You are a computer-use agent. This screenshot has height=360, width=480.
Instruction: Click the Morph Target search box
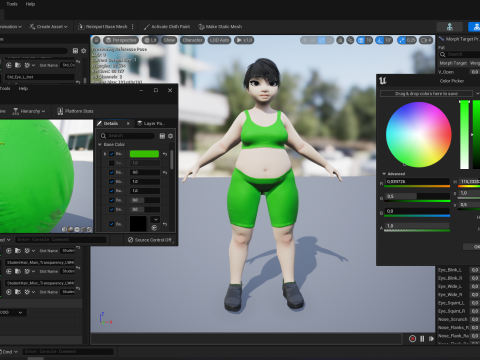pyautogui.click(x=460, y=54)
